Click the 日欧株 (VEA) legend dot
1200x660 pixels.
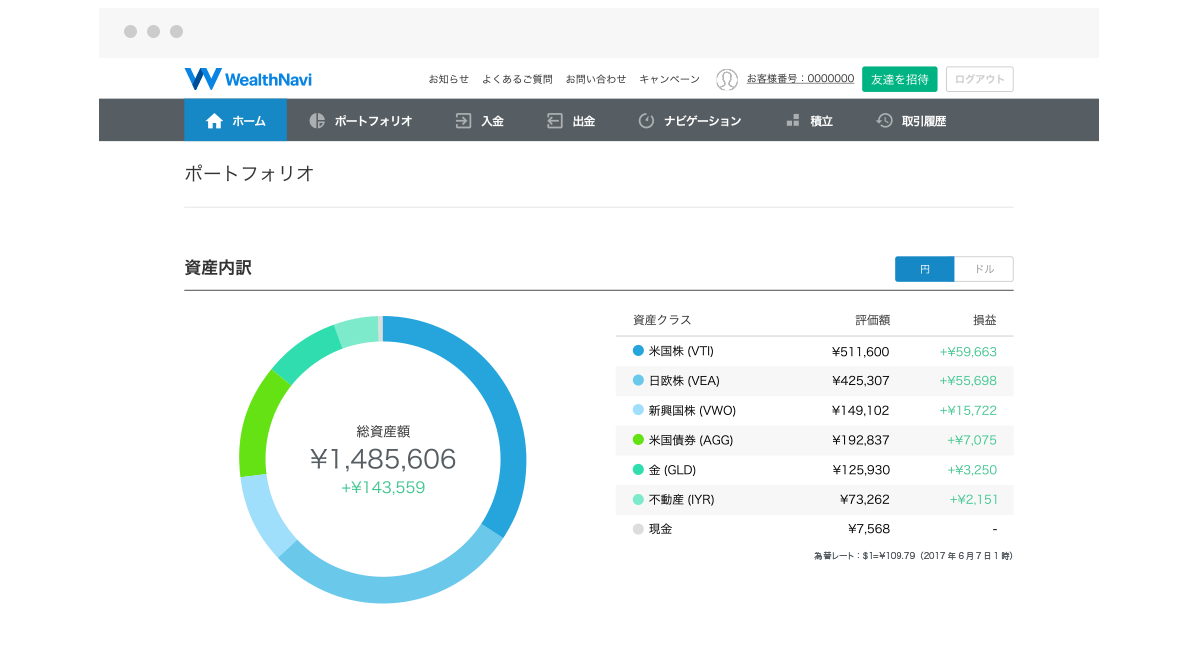pyautogui.click(x=638, y=380)
